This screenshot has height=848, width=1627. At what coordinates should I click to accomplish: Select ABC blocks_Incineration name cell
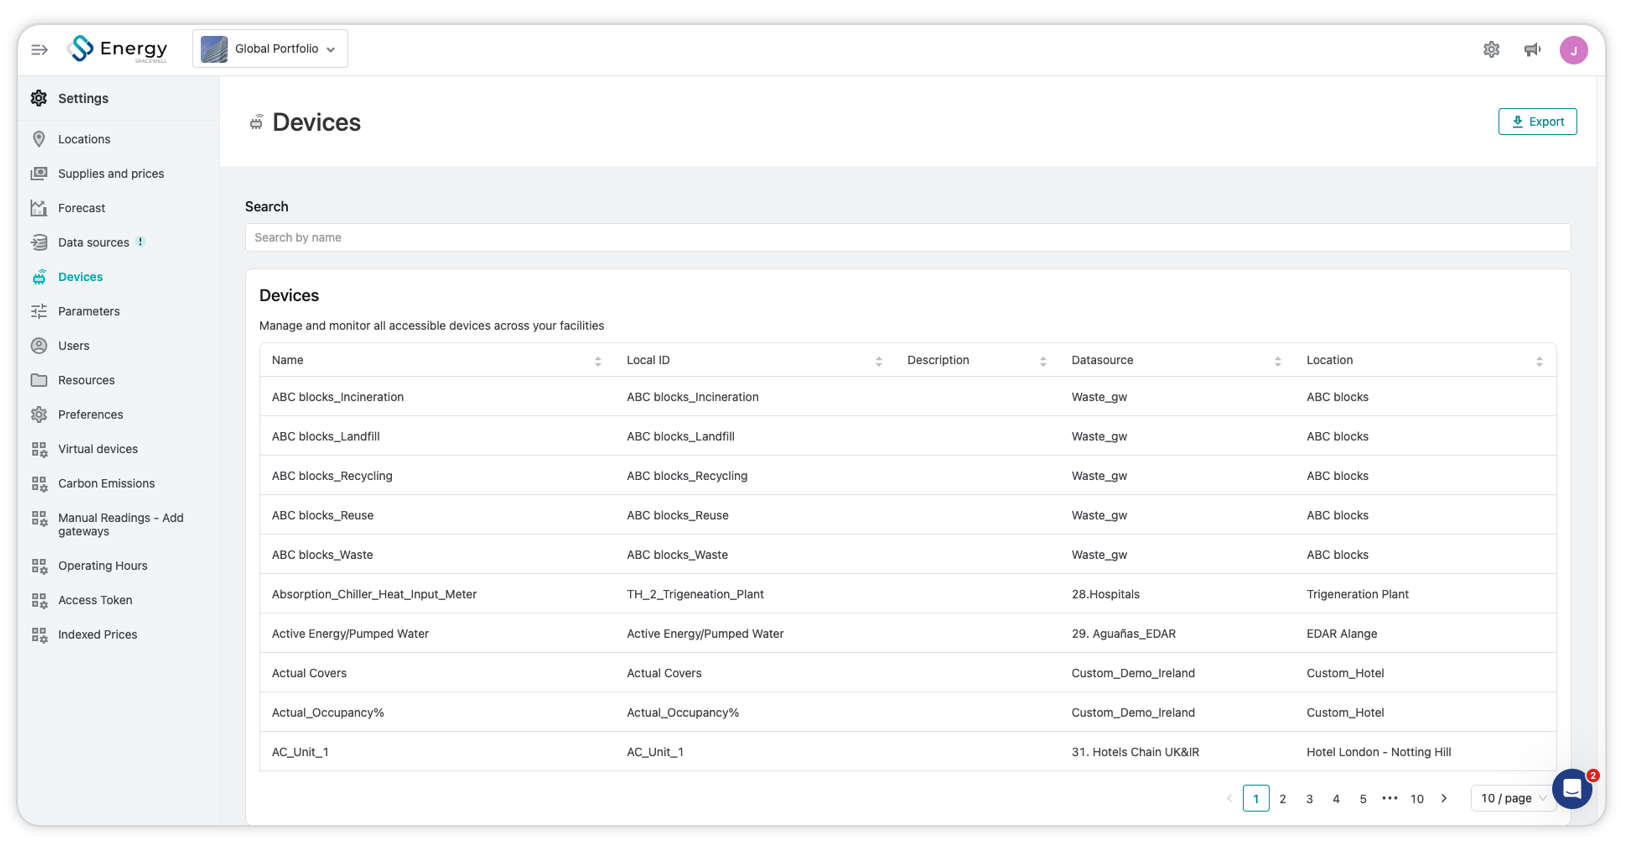pyautogui.click(x=338, y=397)
